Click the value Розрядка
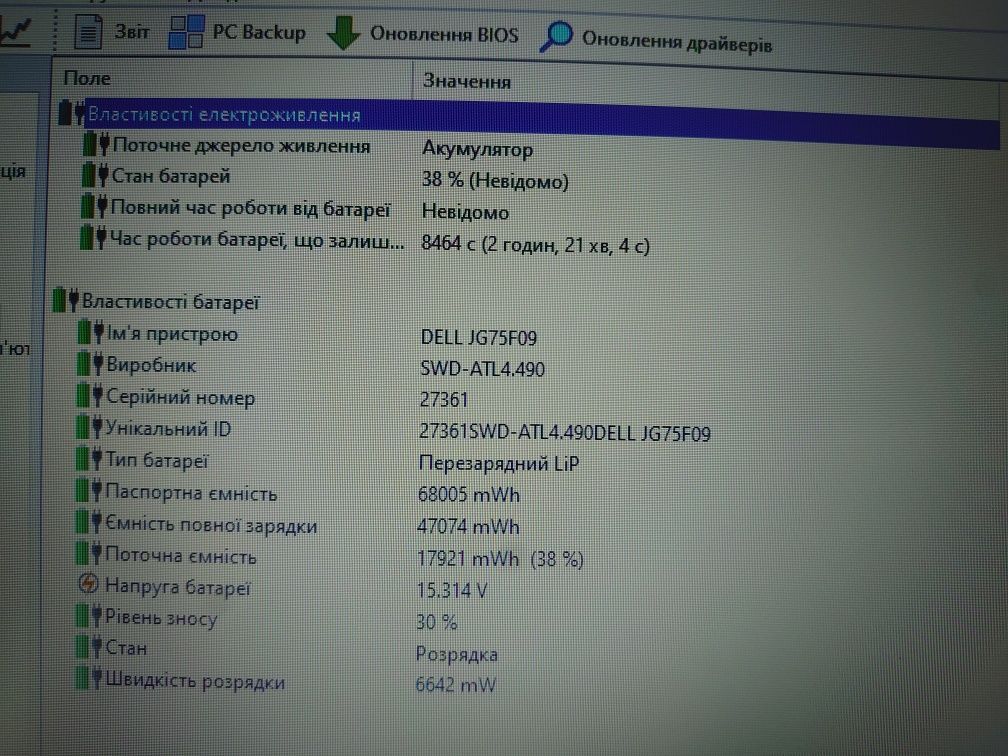The image size is (1008, 756). coord(456,654)
